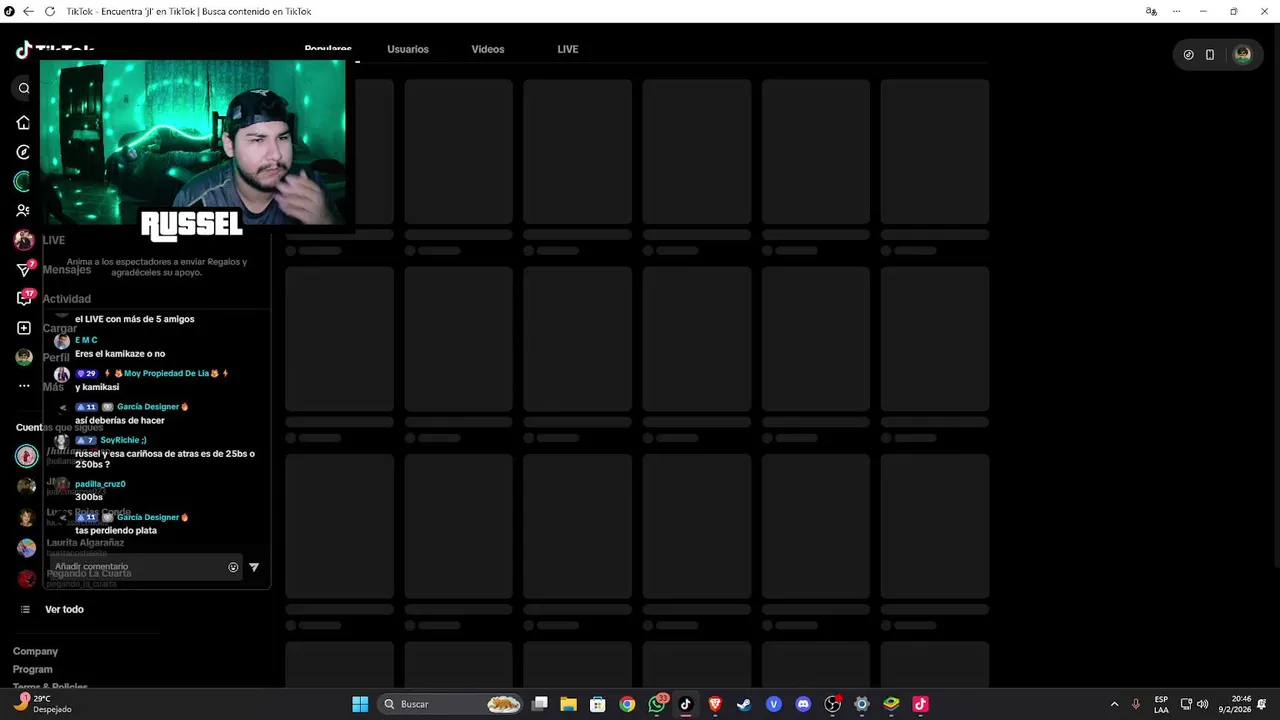Click the comment '300bs'
The height and width of the screenshot is (720, 1280).
89,497
